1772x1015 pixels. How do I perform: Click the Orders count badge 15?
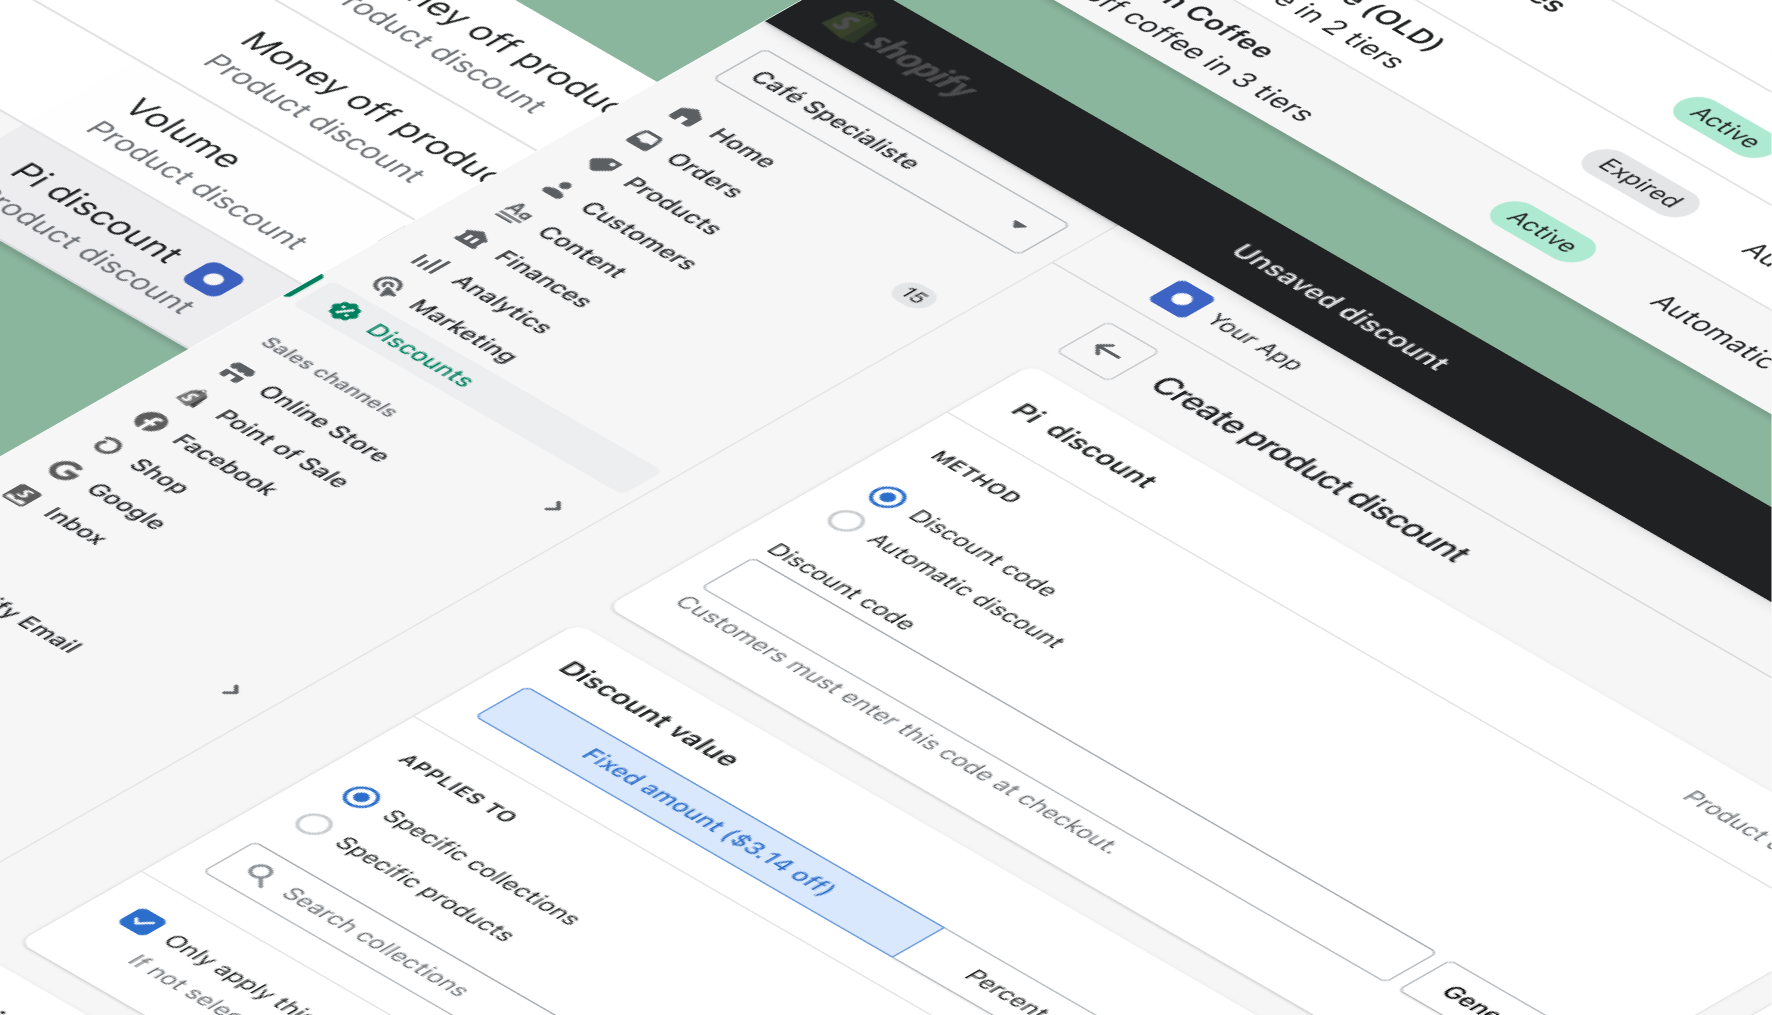[914, 294]
